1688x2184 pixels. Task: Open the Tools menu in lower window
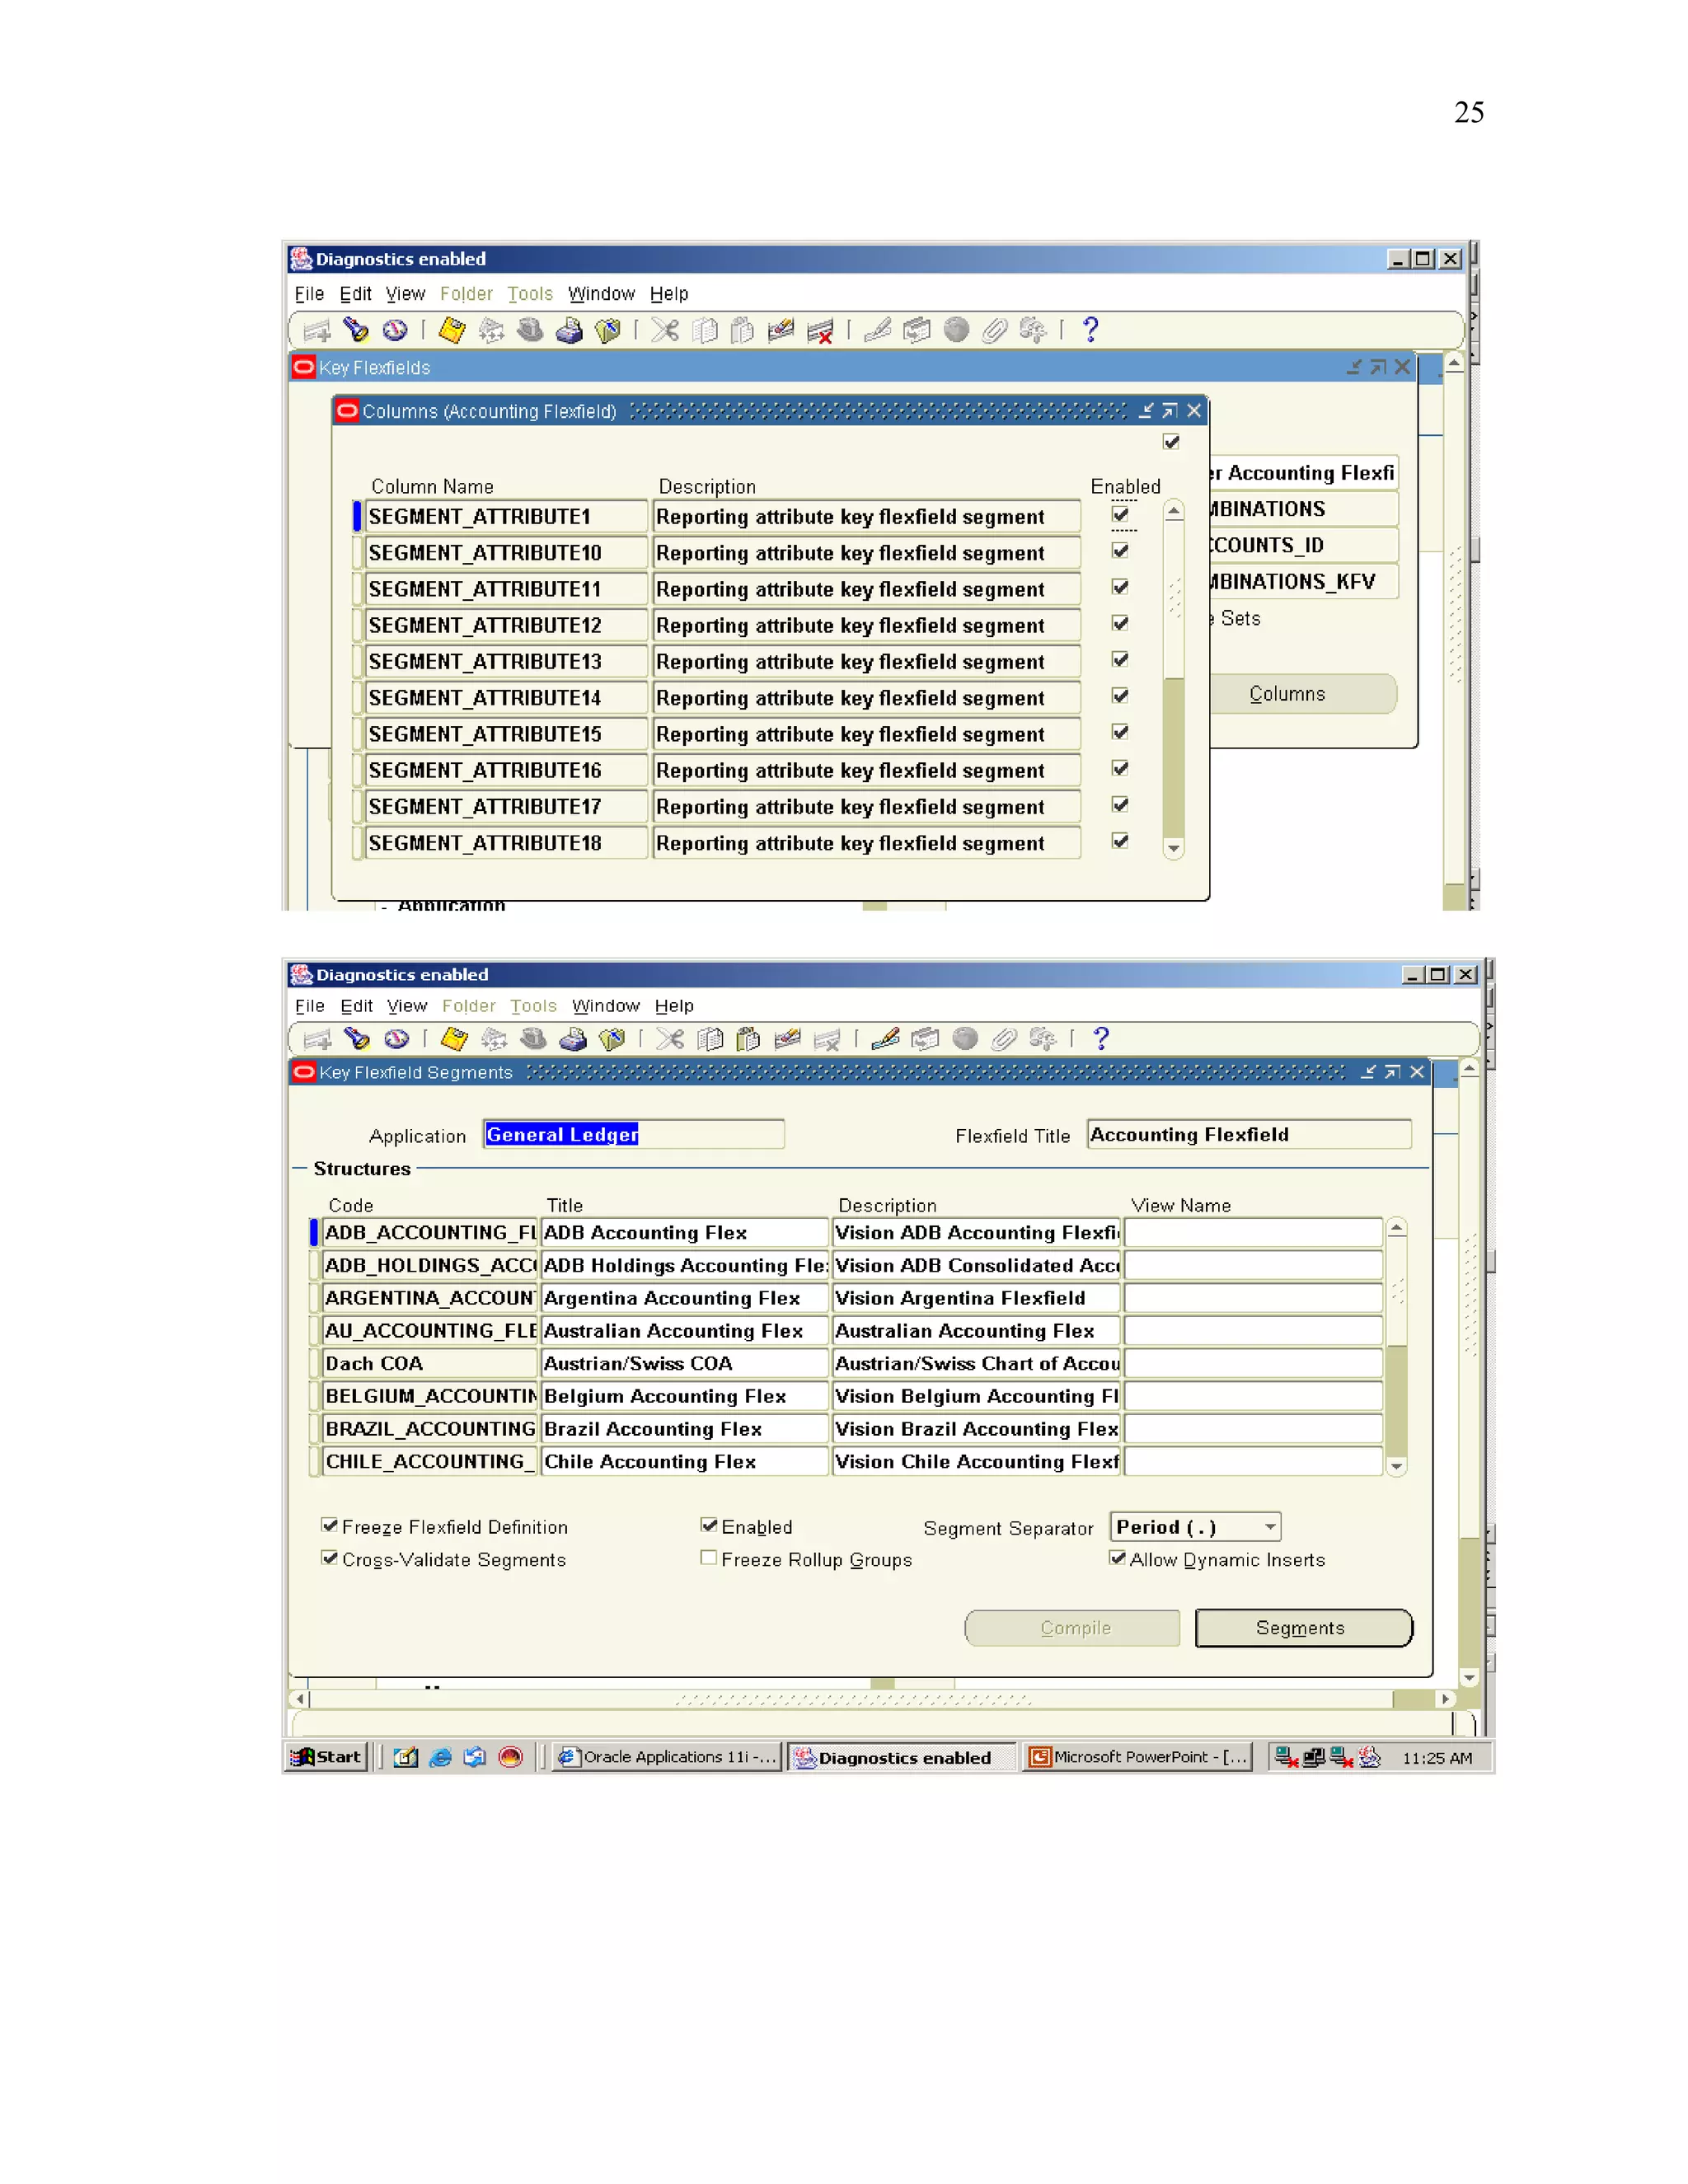point(533,1006)
